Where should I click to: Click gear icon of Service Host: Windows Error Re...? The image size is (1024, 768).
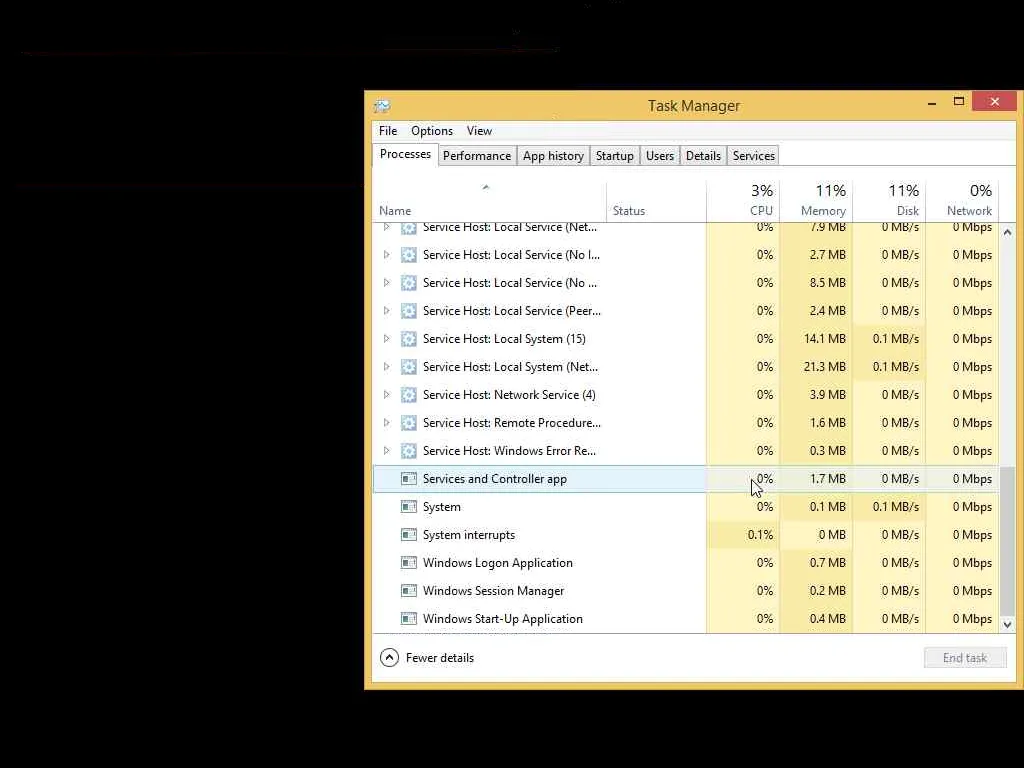(x=409, y=451)
